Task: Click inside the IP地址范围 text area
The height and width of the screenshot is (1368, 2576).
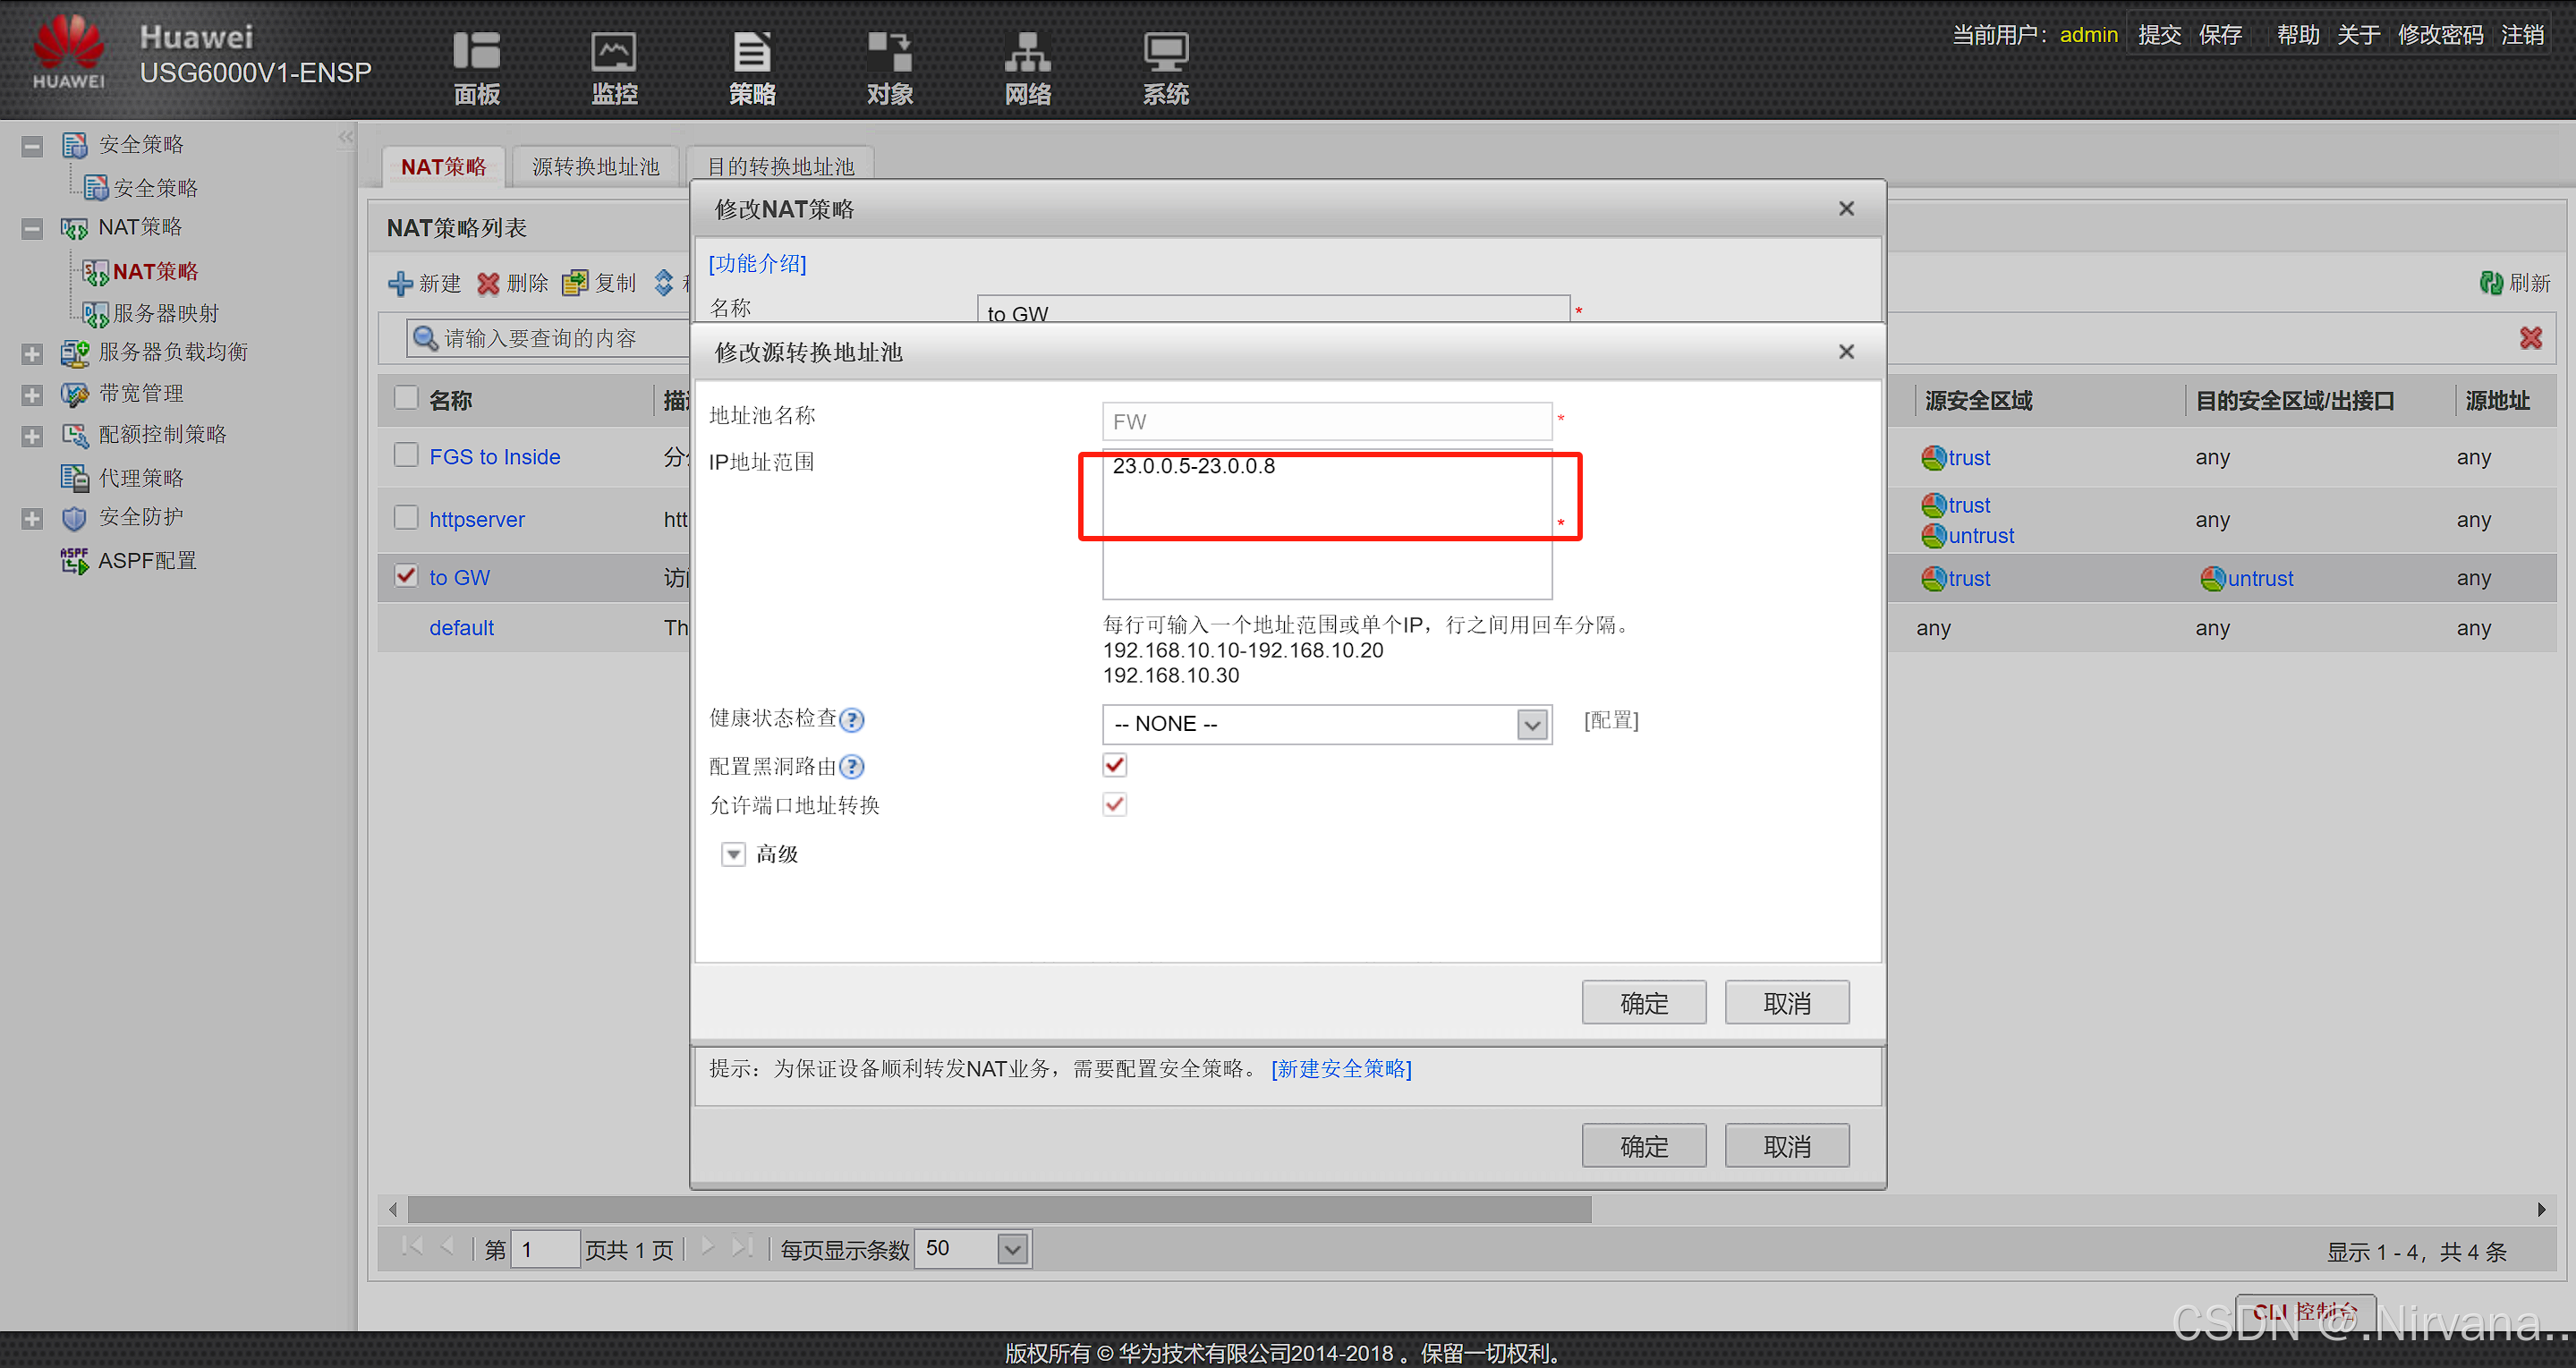Action: coord(1327,525)
